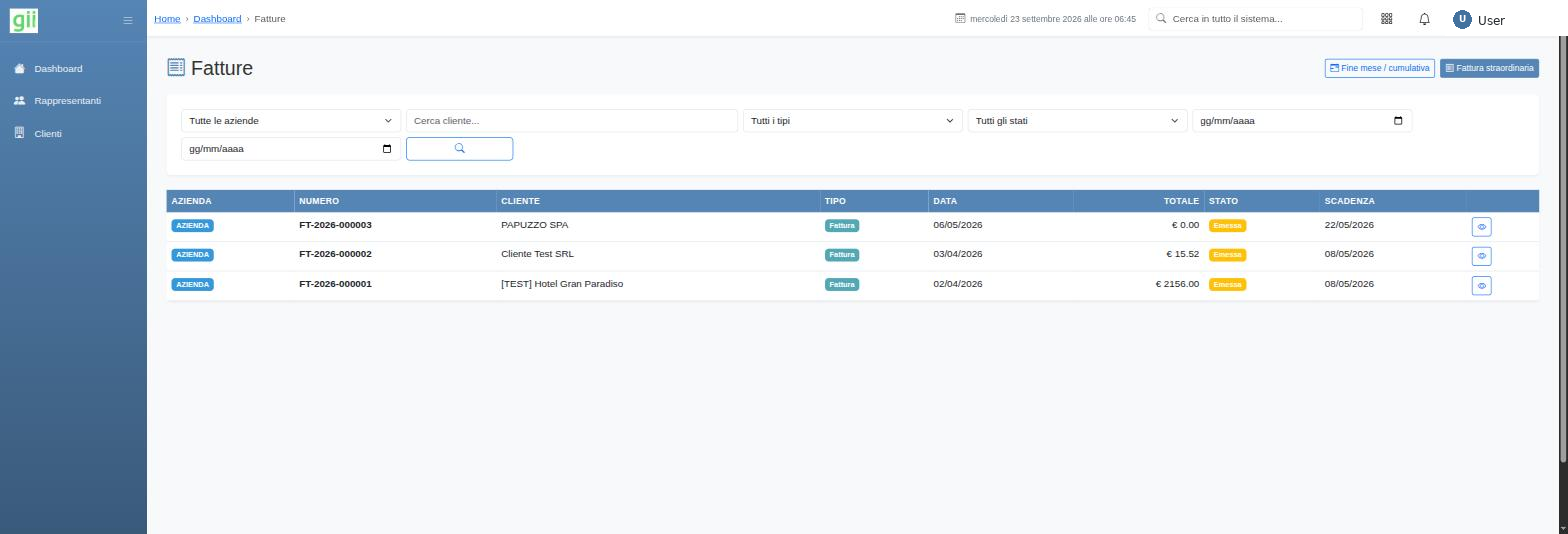Open the apps grid icon
Viewport: 1568px width, 534px height.
pos(1387,19)
